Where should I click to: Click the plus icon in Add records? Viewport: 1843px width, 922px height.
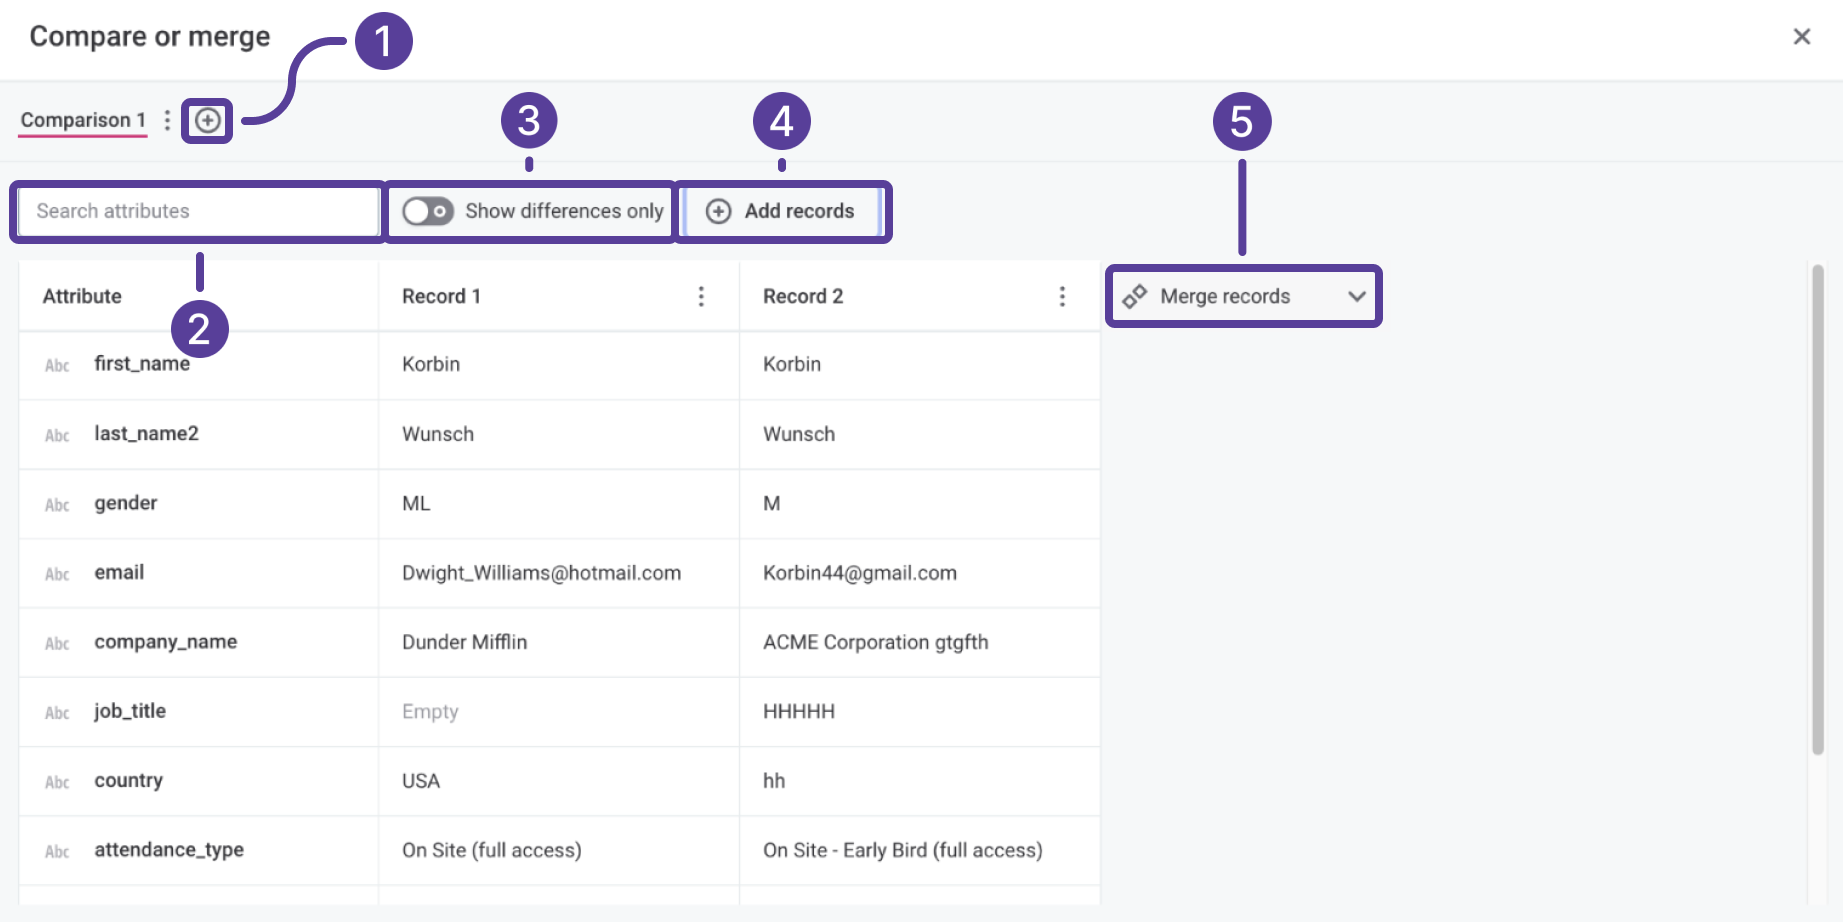(718, 211)
